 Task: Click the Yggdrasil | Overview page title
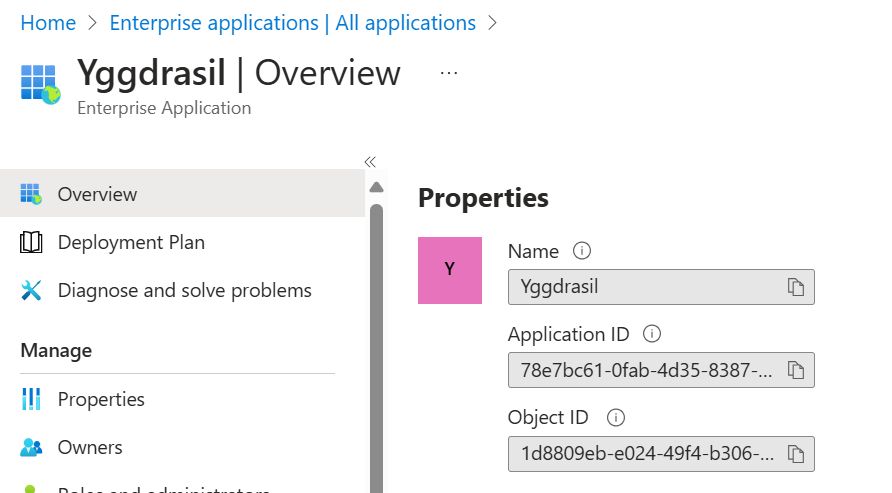(x=239, y=73)
